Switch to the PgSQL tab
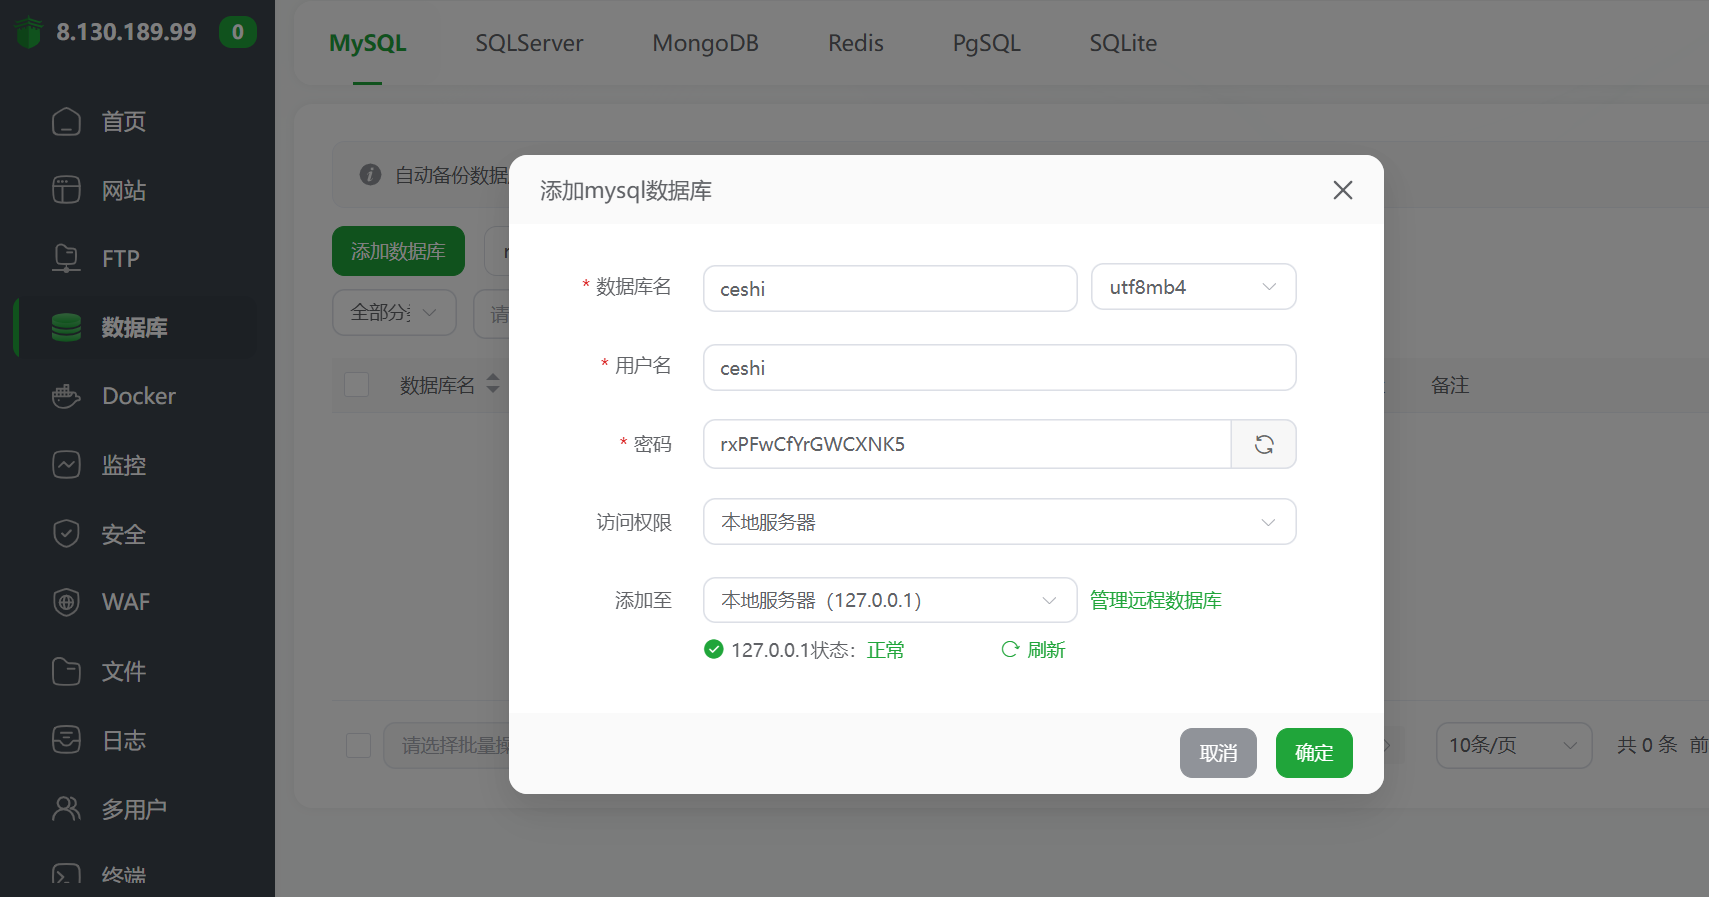 (986, 43)
